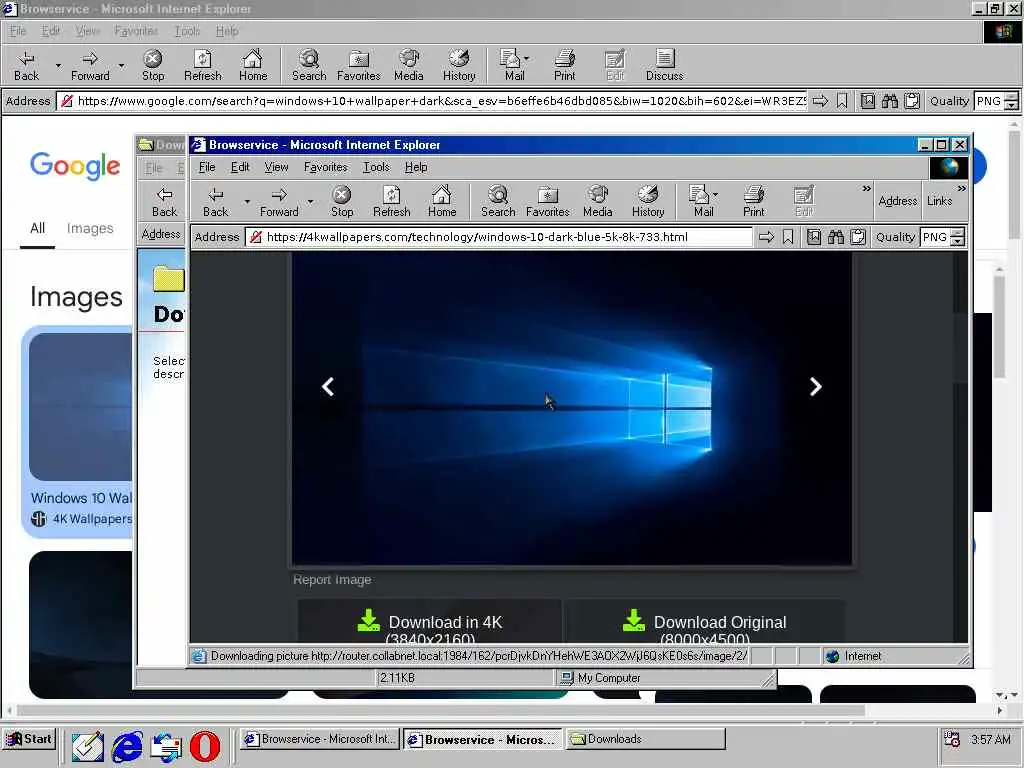The height and width of the screenshot is (768, 1024).
Task: Open Tools menu in front Browservice window
Action: point(376,167)
